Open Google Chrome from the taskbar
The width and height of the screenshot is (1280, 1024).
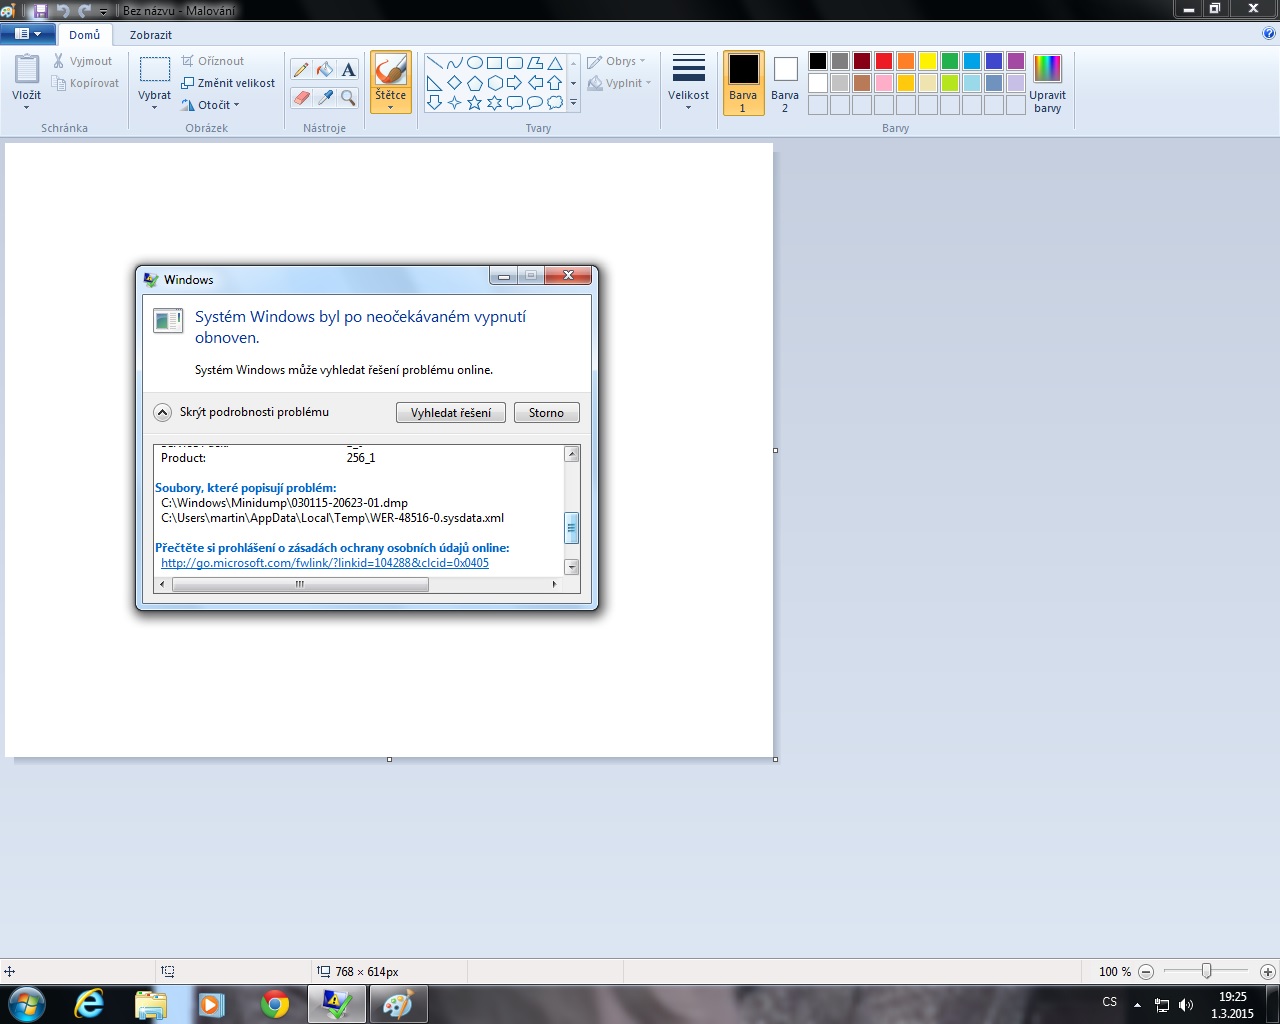[x=275, y=1004]
